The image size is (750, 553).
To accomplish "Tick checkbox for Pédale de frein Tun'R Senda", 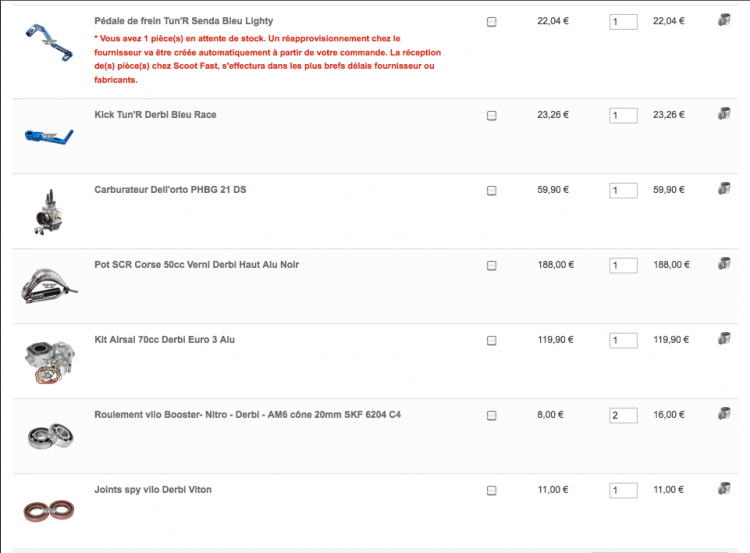I will point(491,22).
